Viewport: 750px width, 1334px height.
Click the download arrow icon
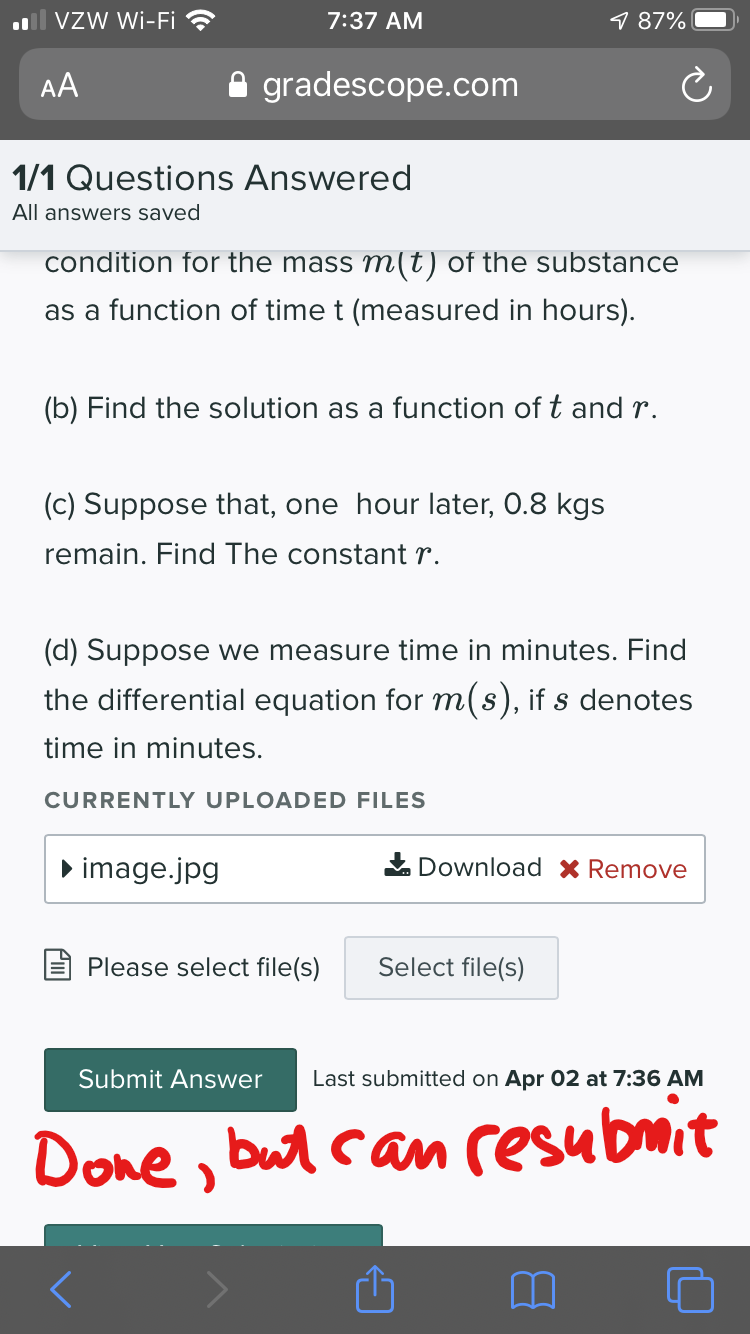coord(397,866)
